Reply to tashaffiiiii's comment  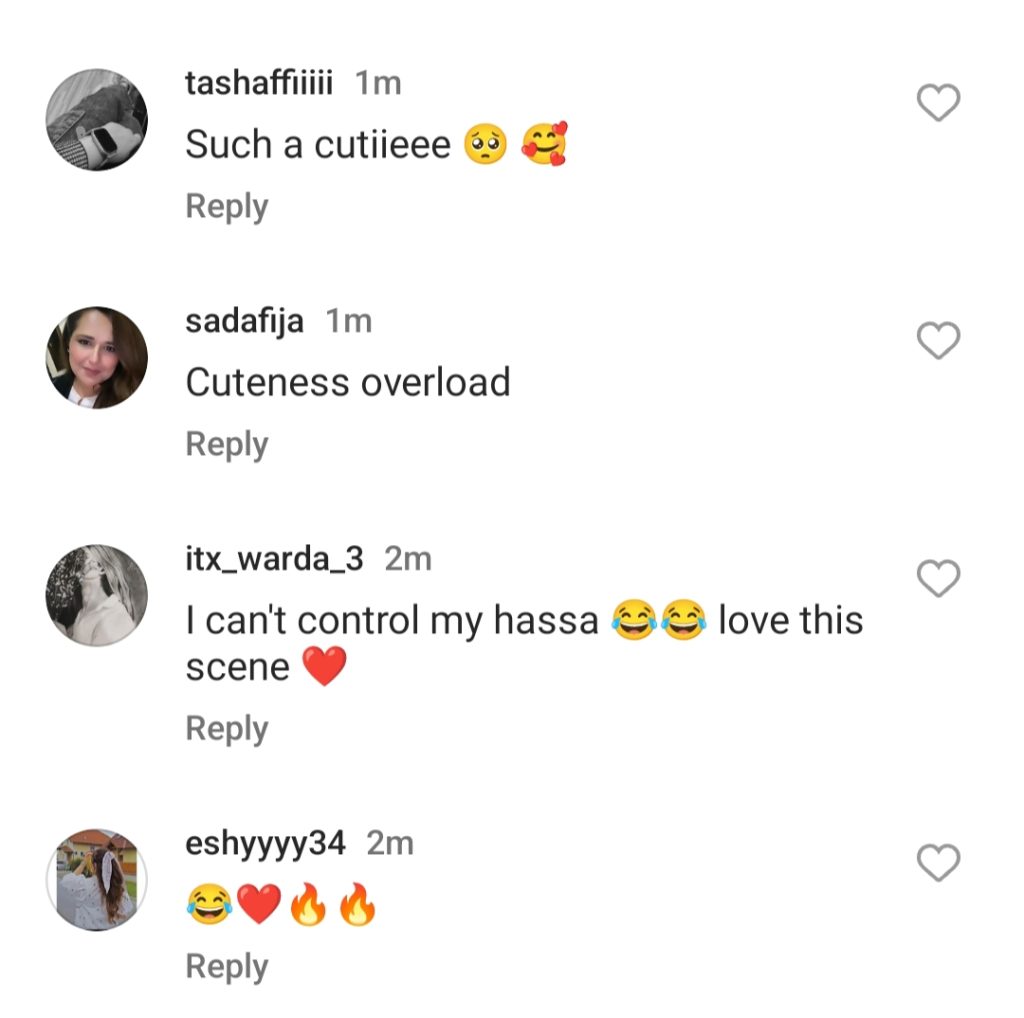click(227, 207)
